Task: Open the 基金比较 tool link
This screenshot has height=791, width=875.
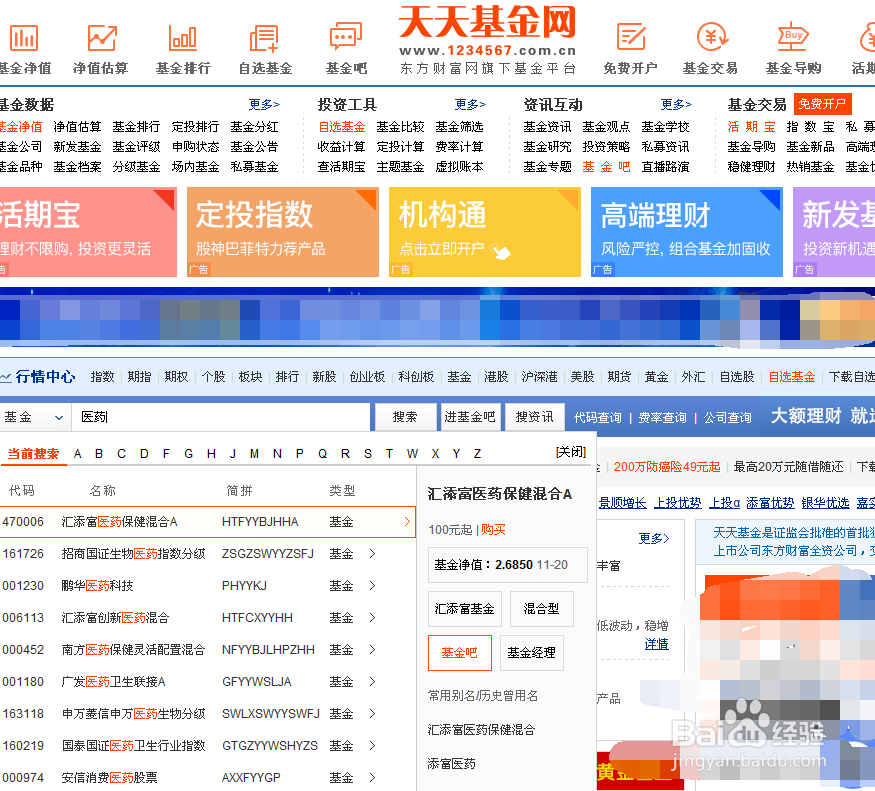Action: 400,127
